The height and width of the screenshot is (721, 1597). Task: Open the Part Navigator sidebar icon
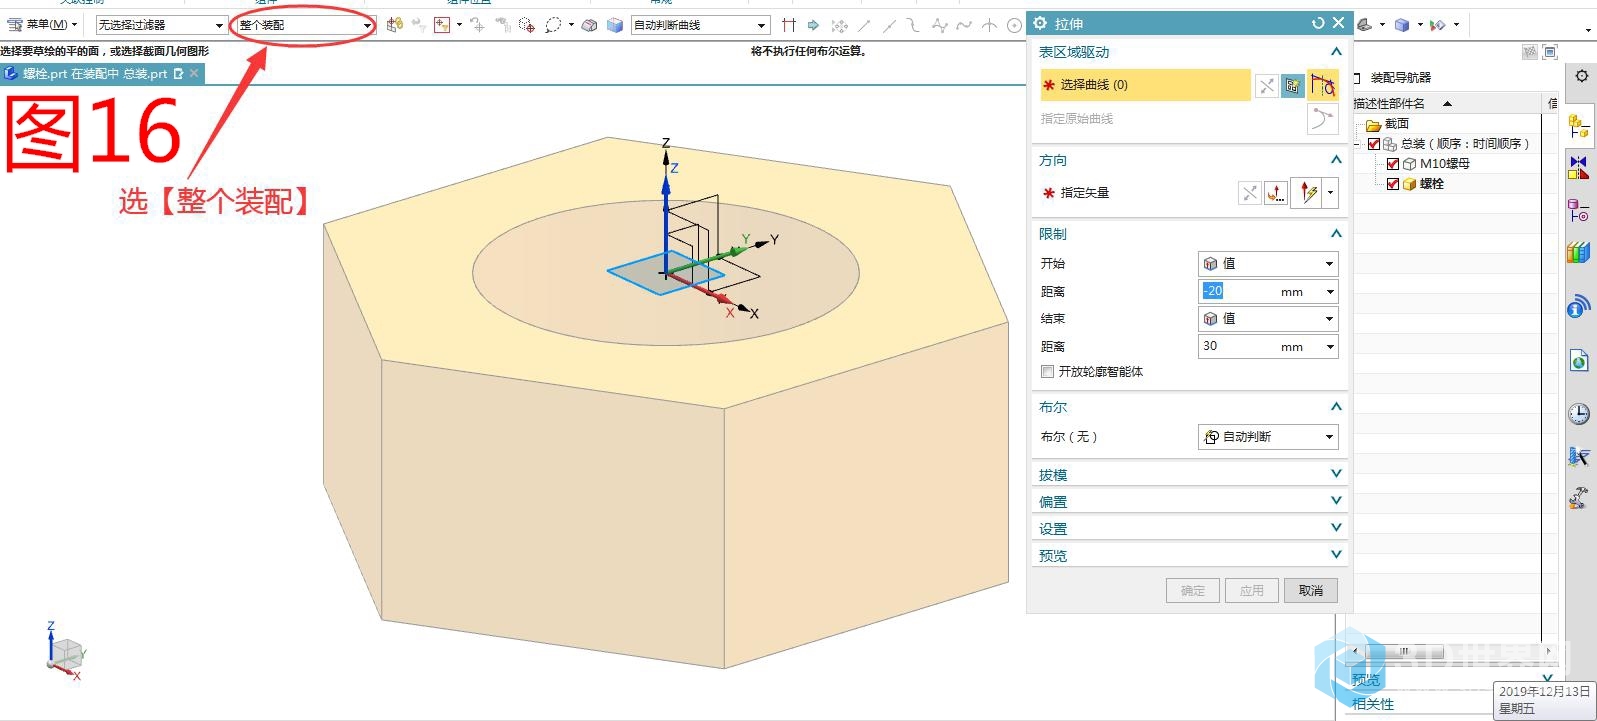coord(1579,210)
